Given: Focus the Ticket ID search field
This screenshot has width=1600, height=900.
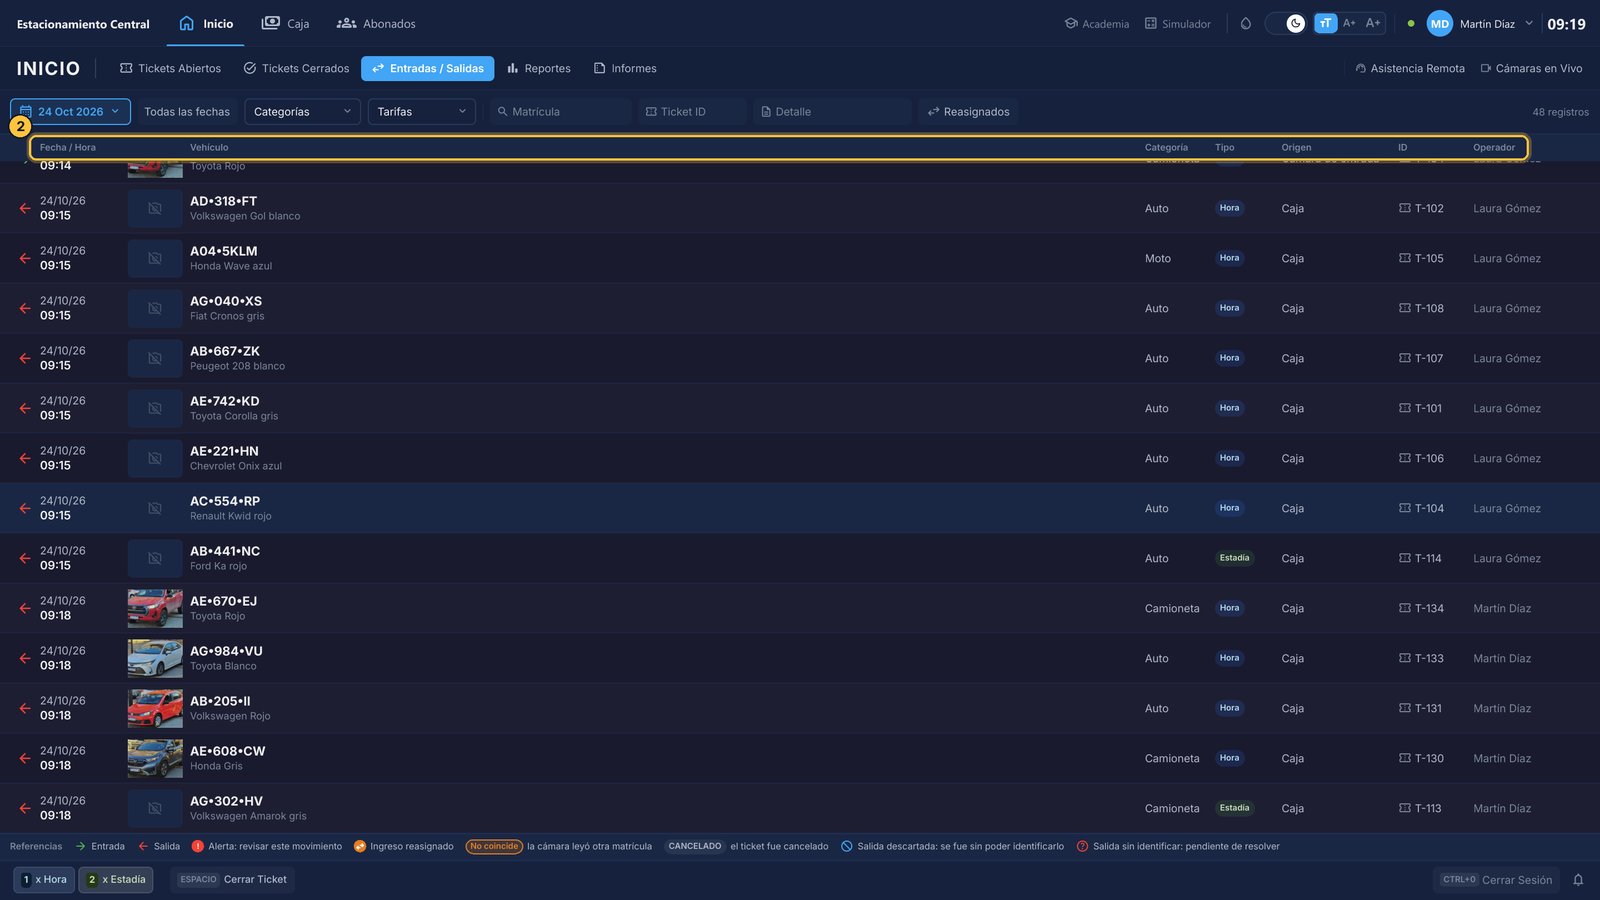Looking at the screenshot, I should click(692, 111).
